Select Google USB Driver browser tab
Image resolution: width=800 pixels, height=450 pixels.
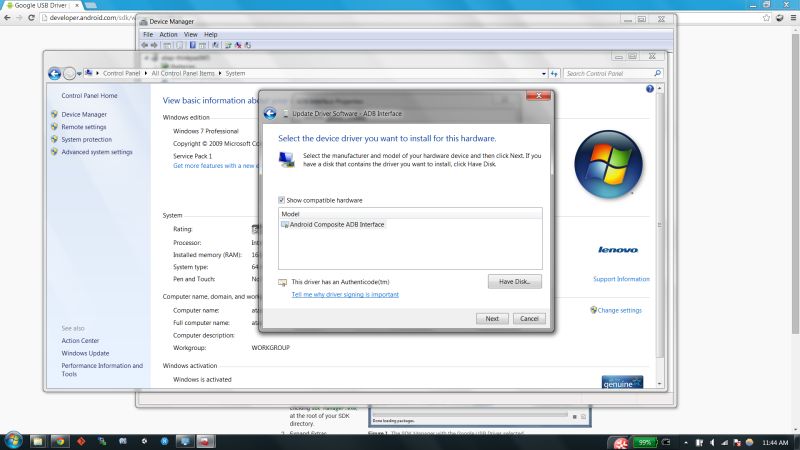pyautogui.click(x=41, y=5)
